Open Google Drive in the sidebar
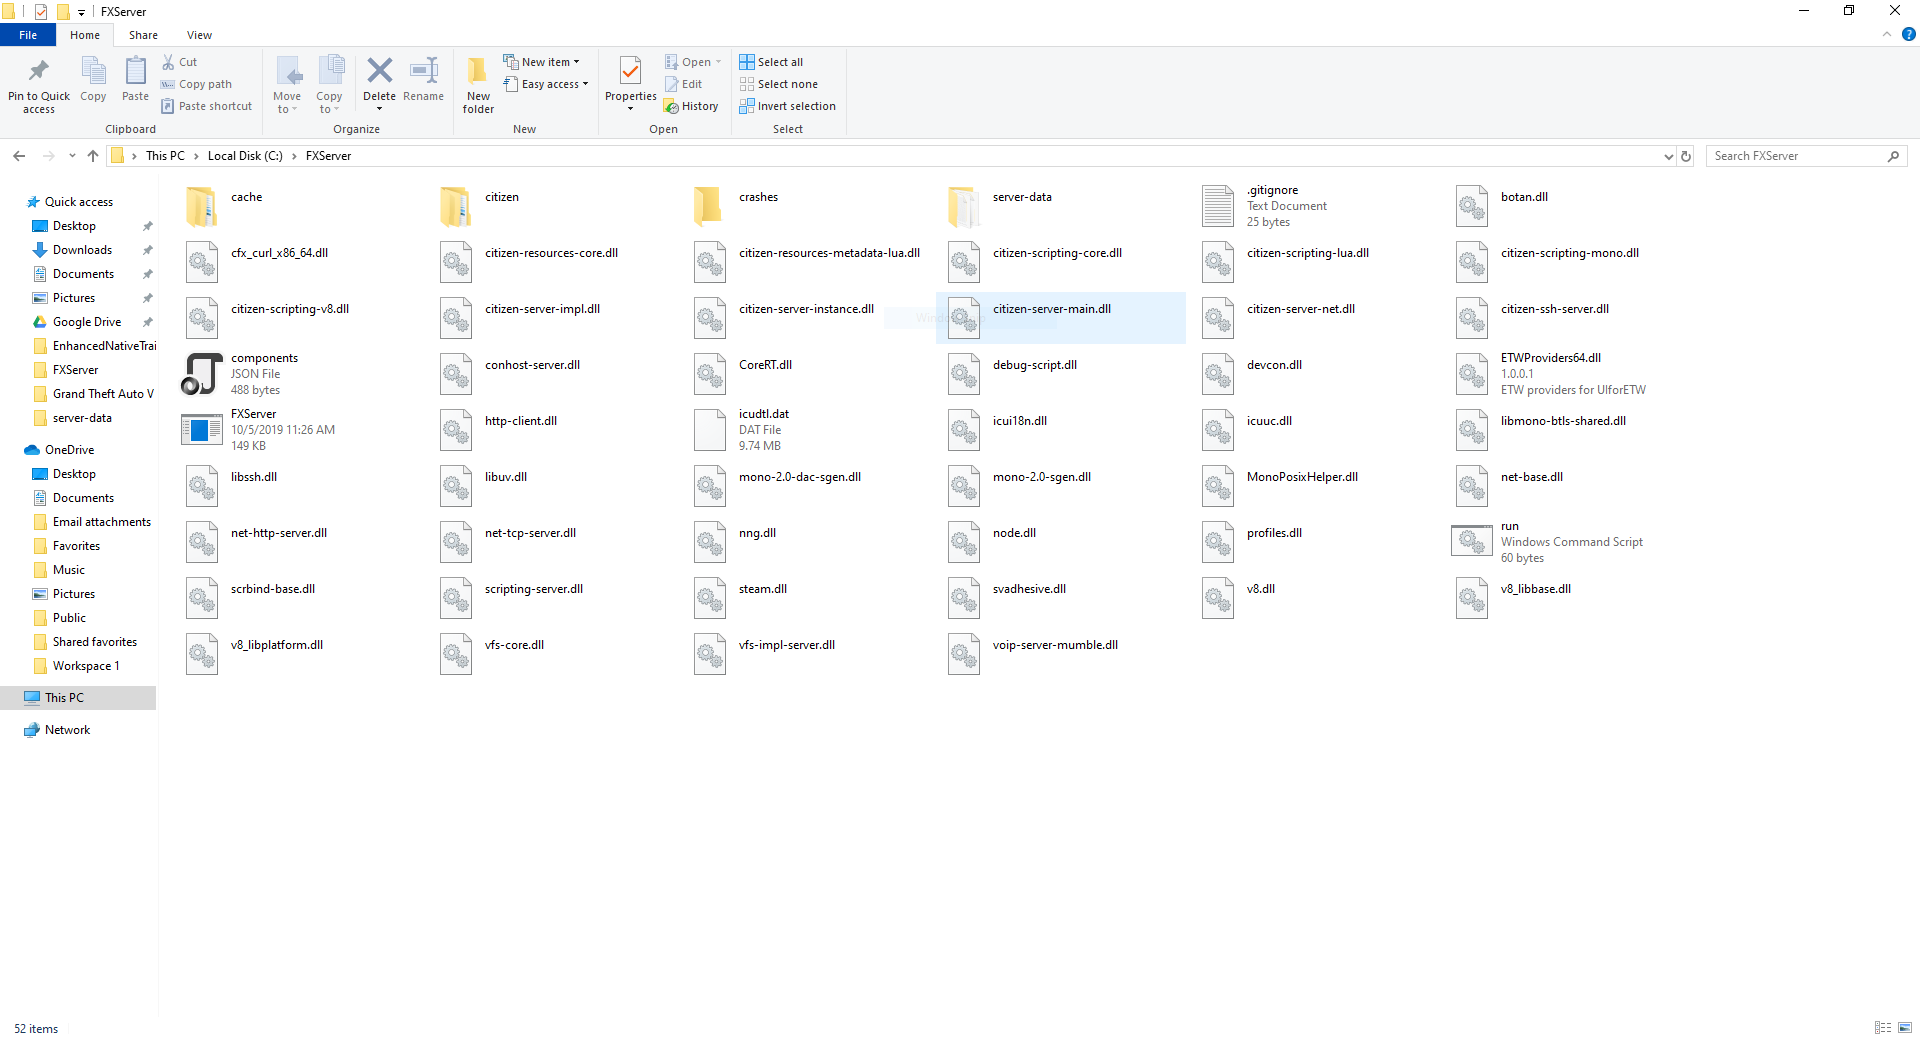Viewport: 1920px width, 1040px height. tap(87, 322)
